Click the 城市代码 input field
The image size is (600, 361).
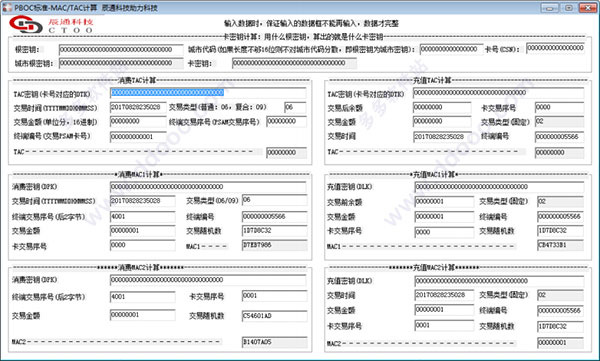(451, 49)
